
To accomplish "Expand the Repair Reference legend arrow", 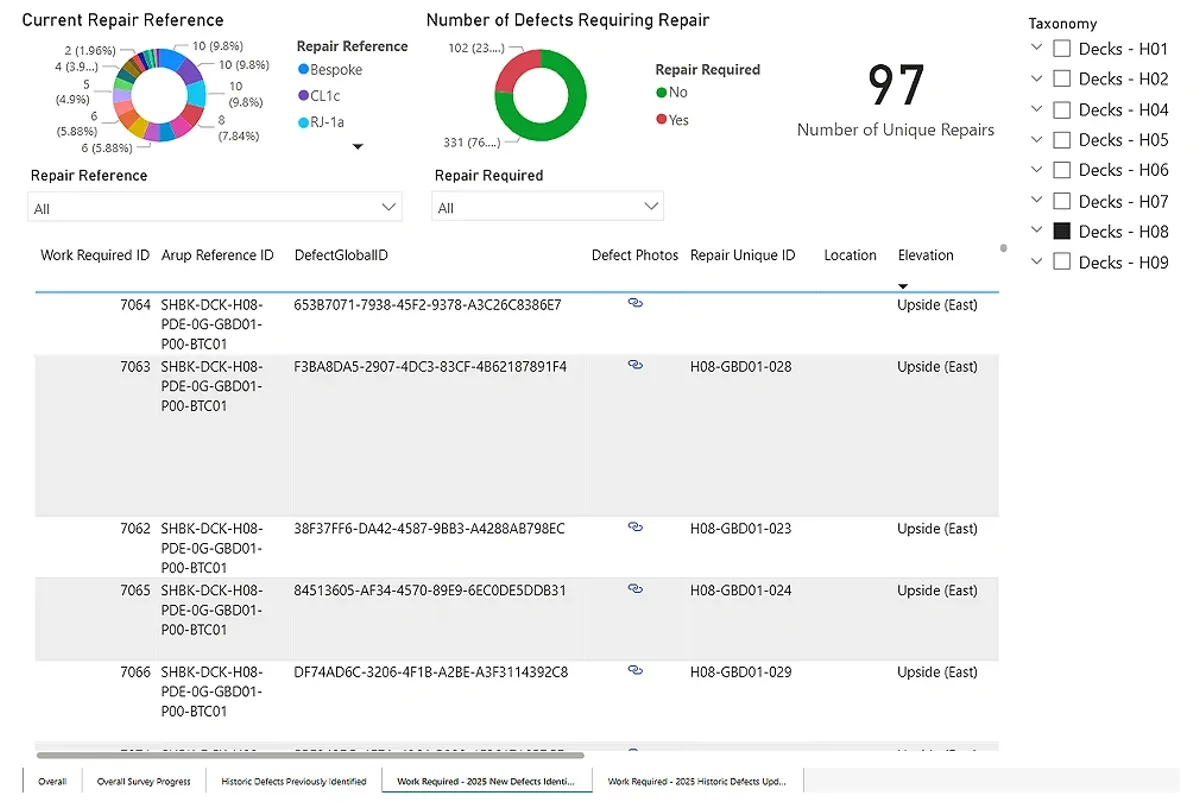I will [358, 145].
